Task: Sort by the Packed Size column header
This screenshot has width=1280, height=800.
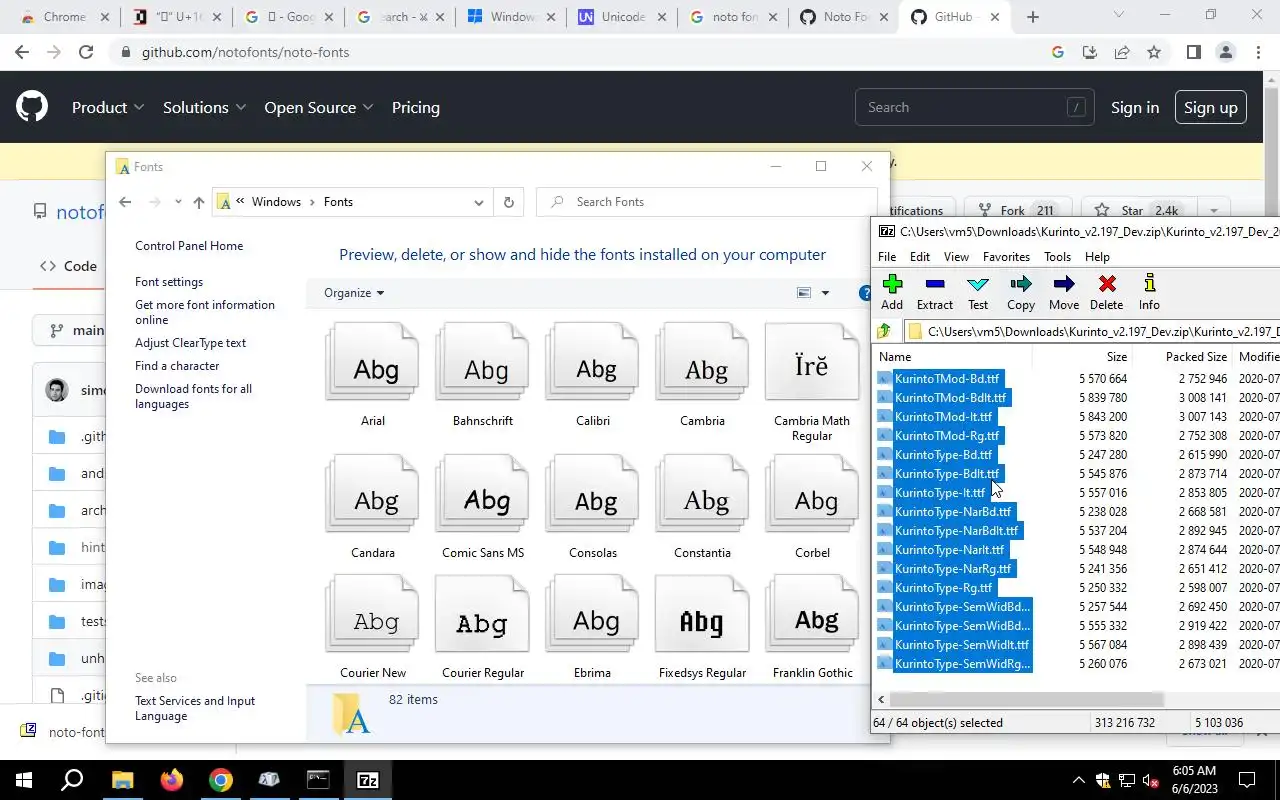Action: point(1196,357)
